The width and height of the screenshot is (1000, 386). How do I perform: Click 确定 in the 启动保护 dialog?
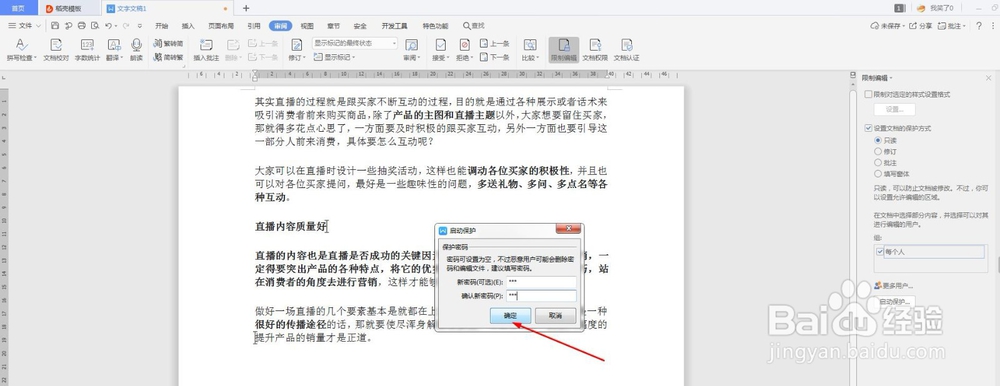[x=510, y=315]
